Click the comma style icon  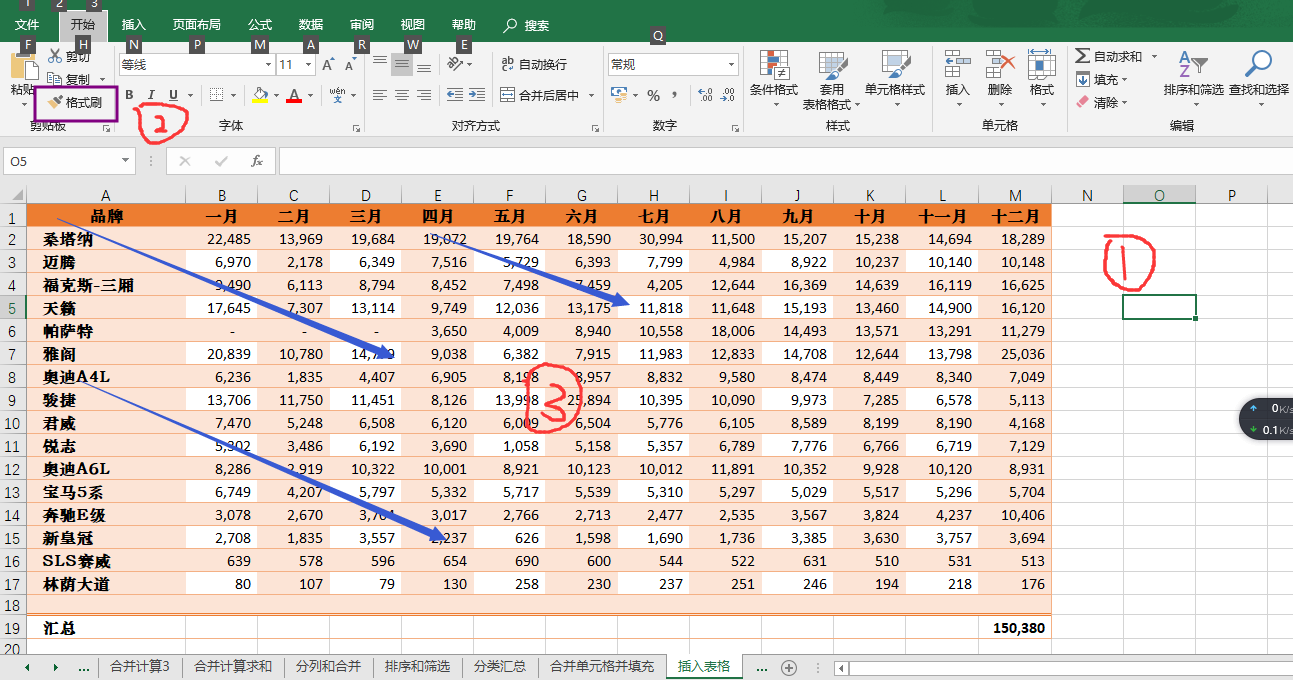(x=675, y=95)
